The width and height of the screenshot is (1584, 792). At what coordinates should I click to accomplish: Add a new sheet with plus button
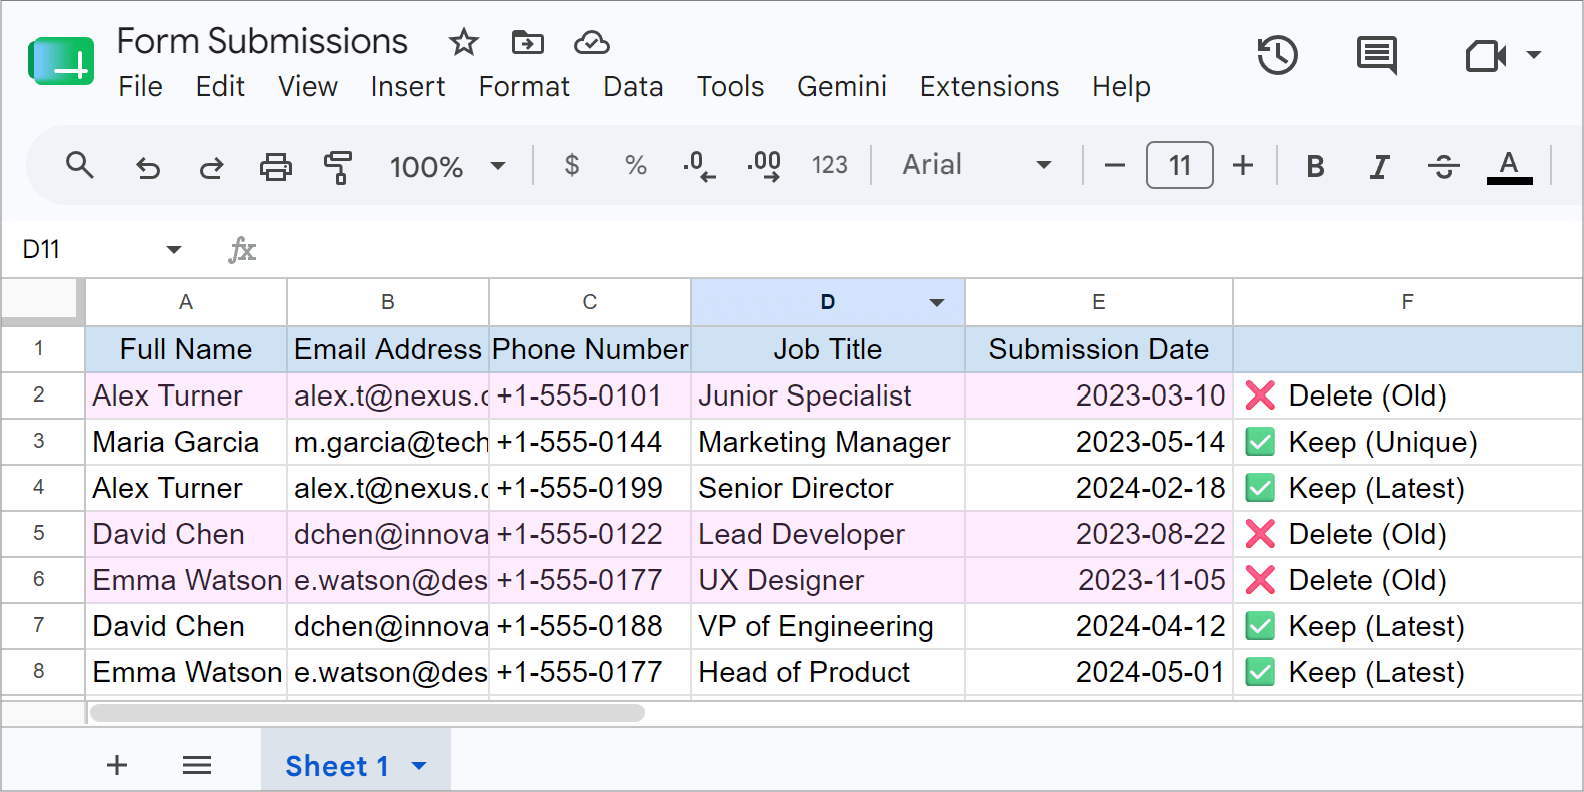[117, 765]
